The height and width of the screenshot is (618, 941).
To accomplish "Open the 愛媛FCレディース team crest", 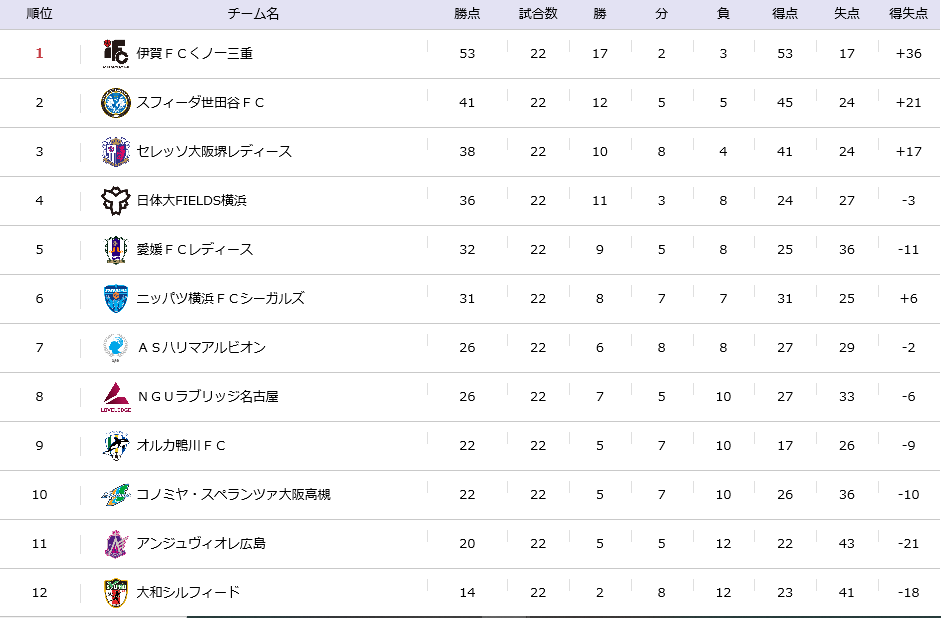I will 116,250.
